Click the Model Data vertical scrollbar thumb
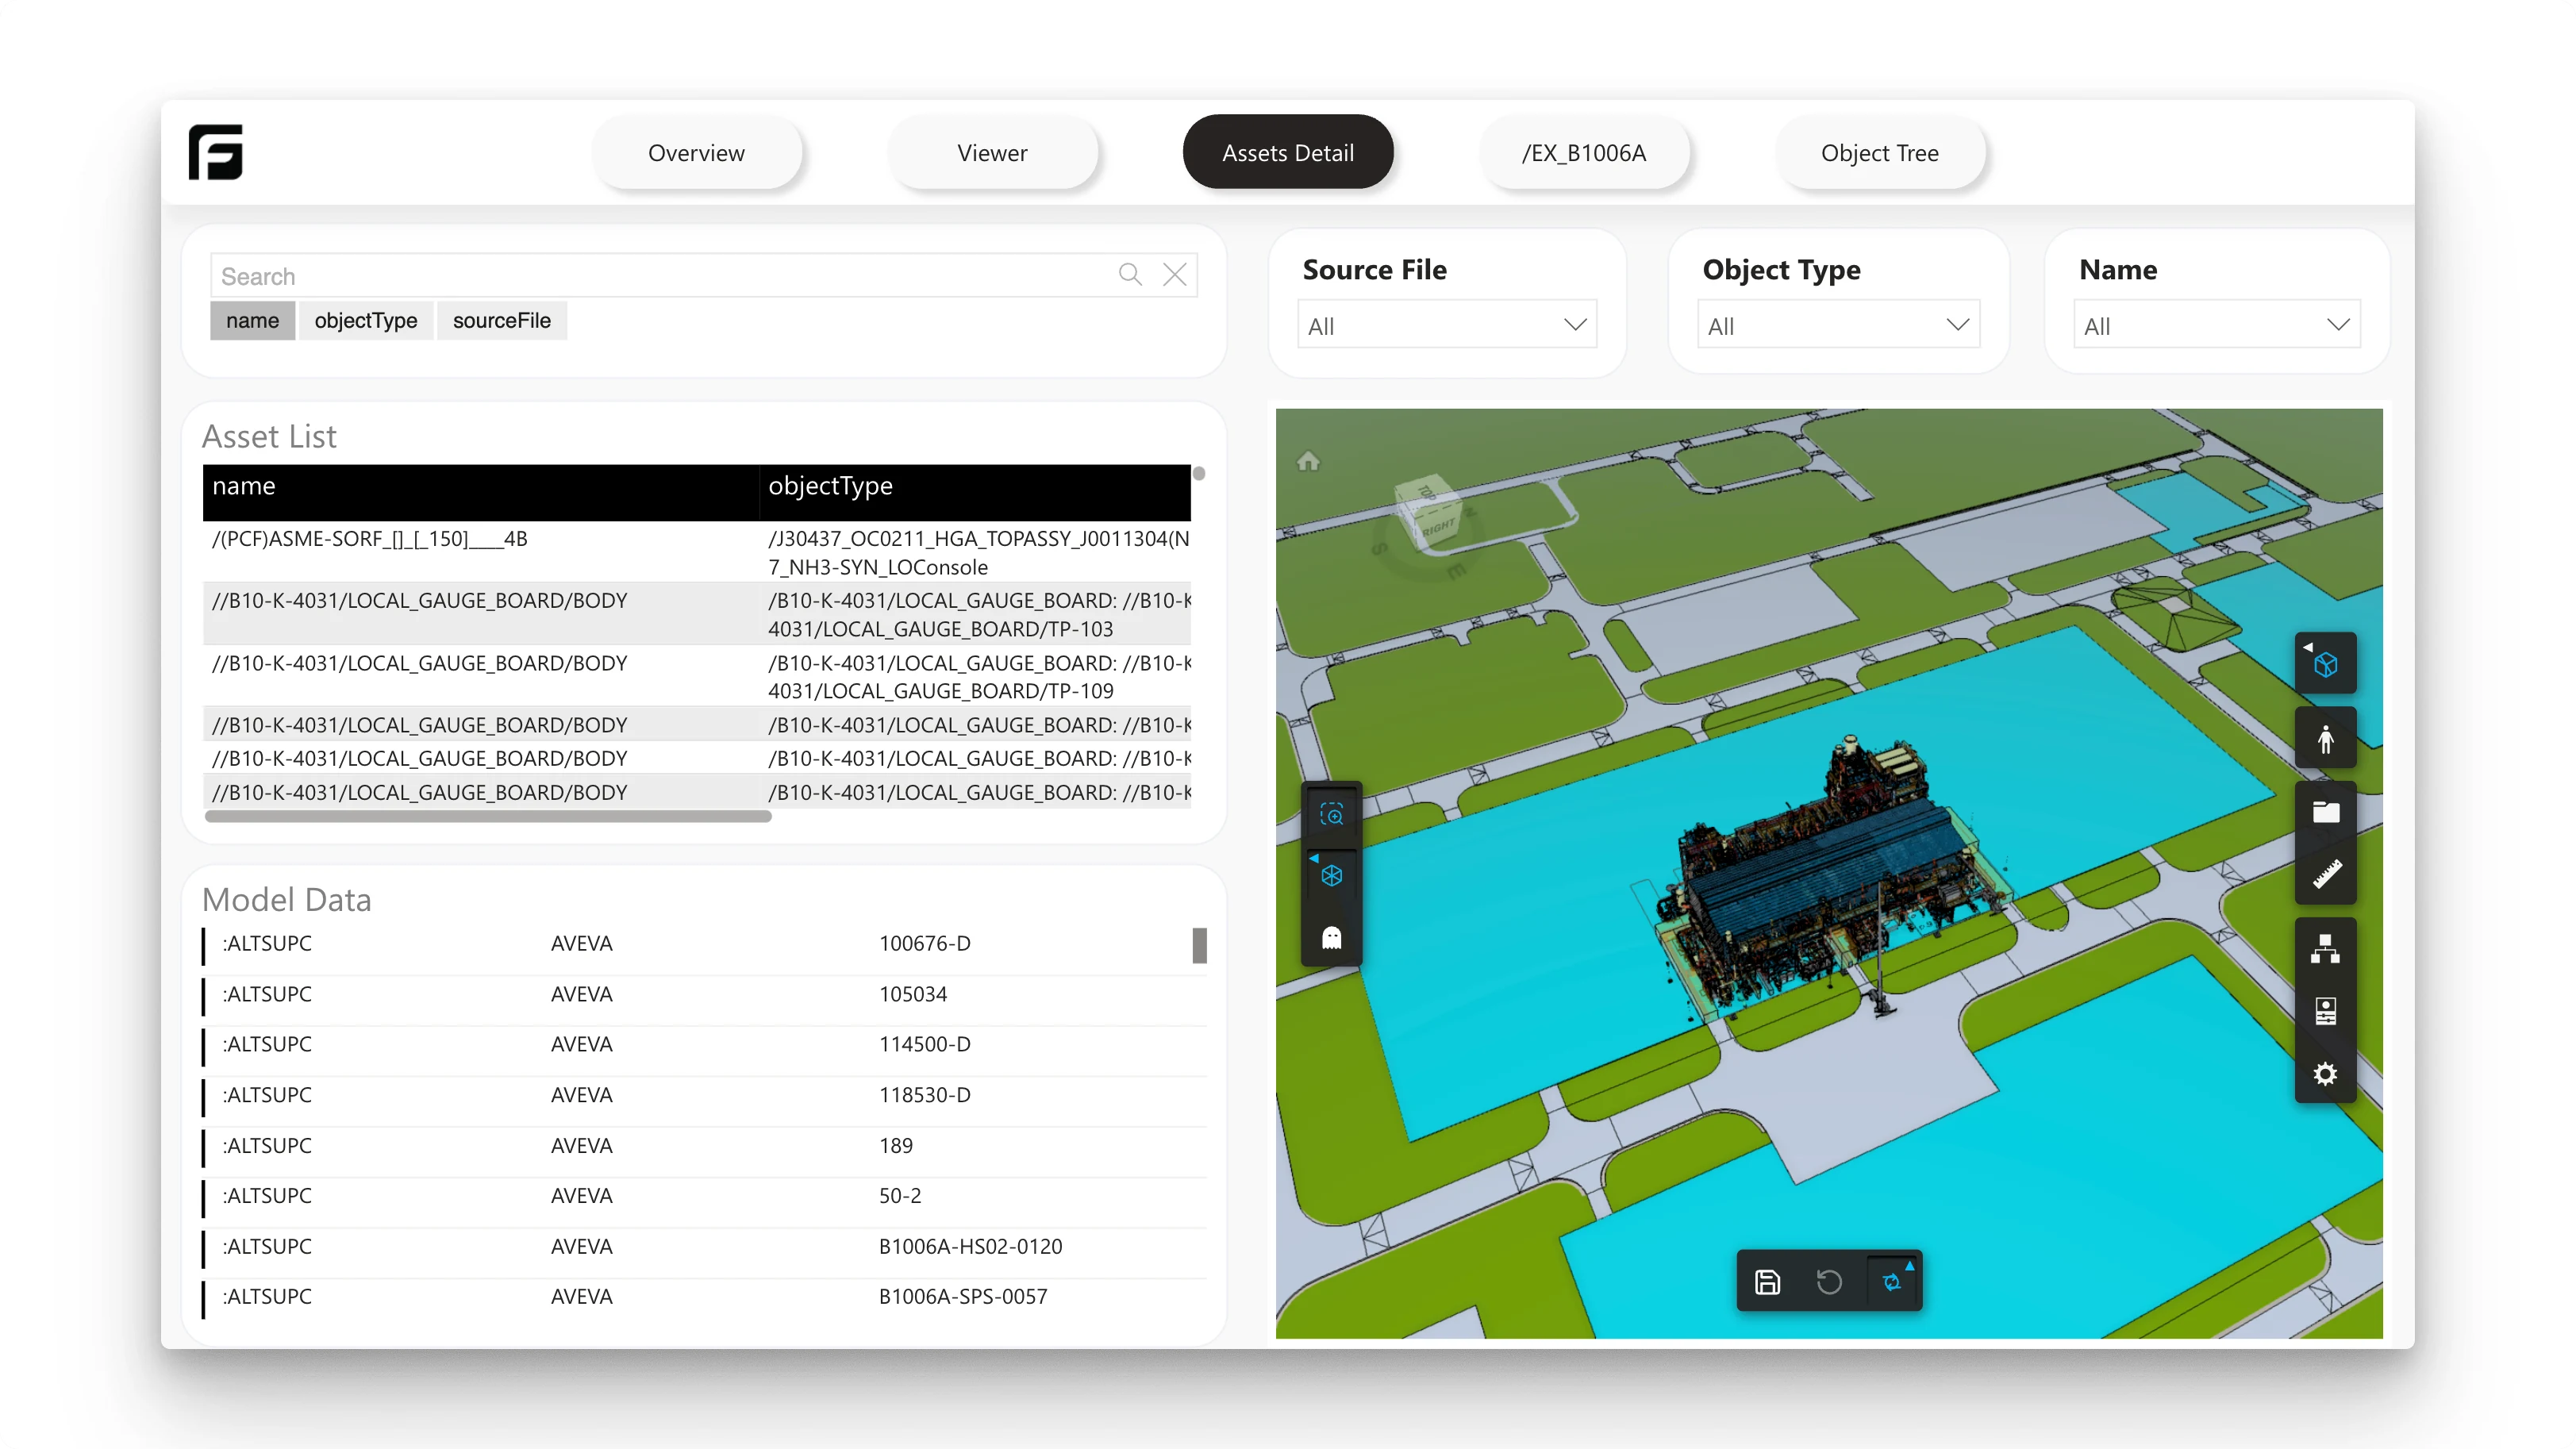This screenshot has width=2576, height=1449. [1199, 945]
